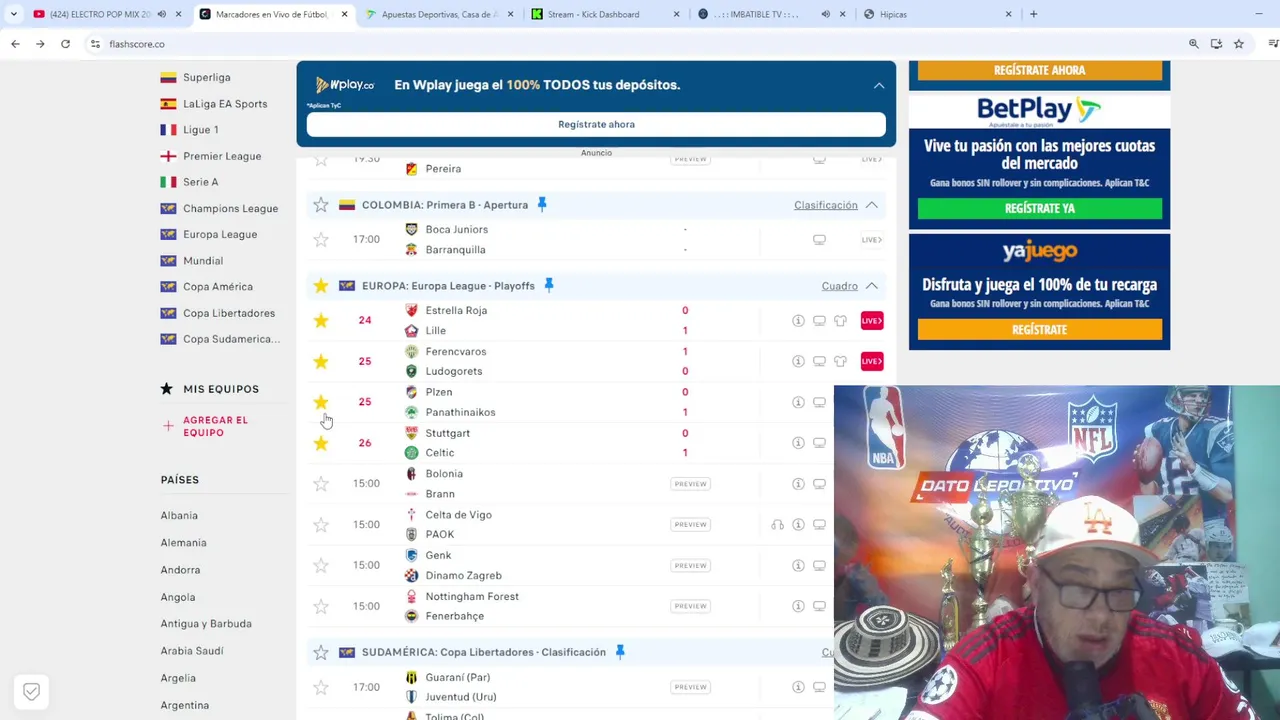Open info icon for Stuttgart vs Celtic

(x=798, y=443)
